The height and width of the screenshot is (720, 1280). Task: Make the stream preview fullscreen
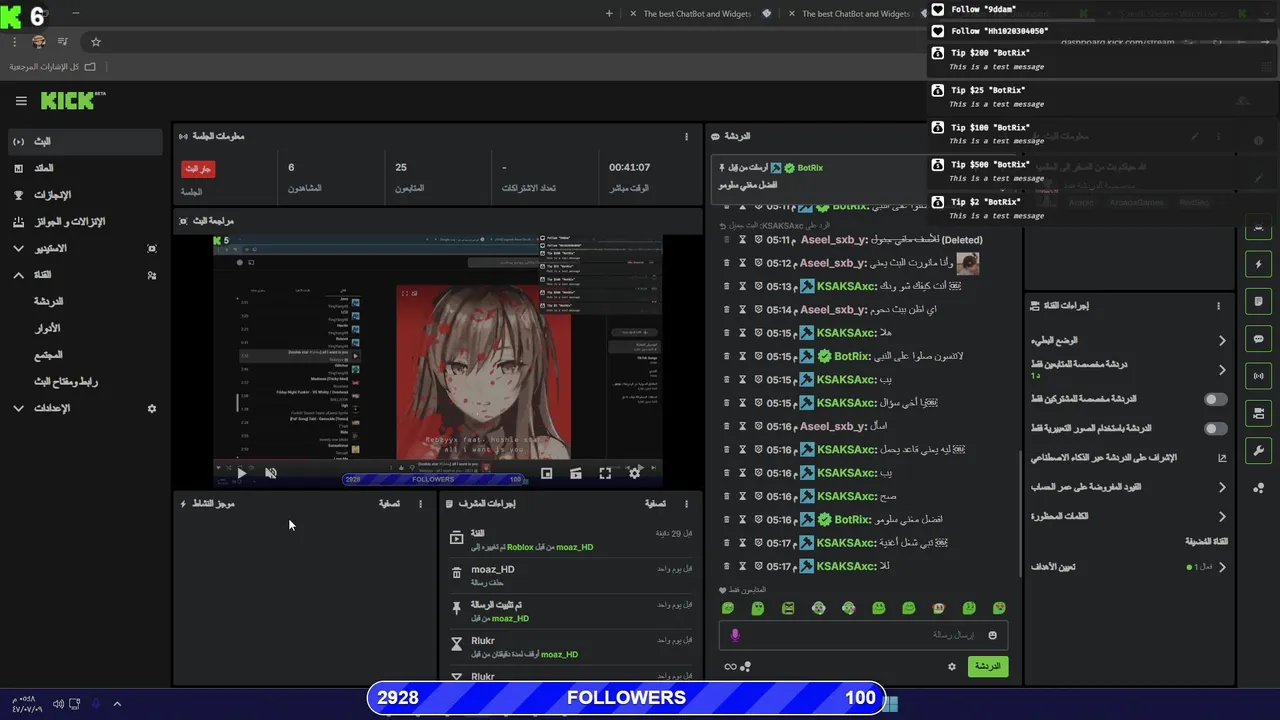pos(605,474)
